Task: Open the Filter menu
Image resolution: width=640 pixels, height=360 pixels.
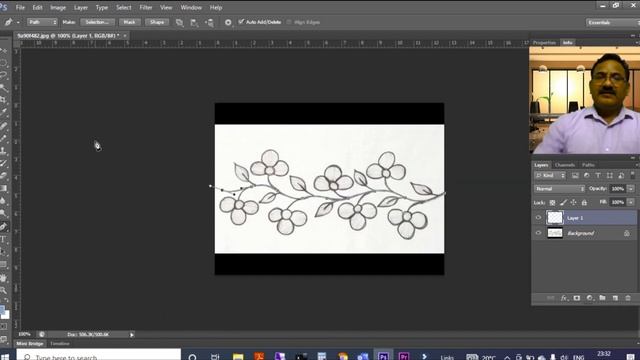Action: (146, 7)
